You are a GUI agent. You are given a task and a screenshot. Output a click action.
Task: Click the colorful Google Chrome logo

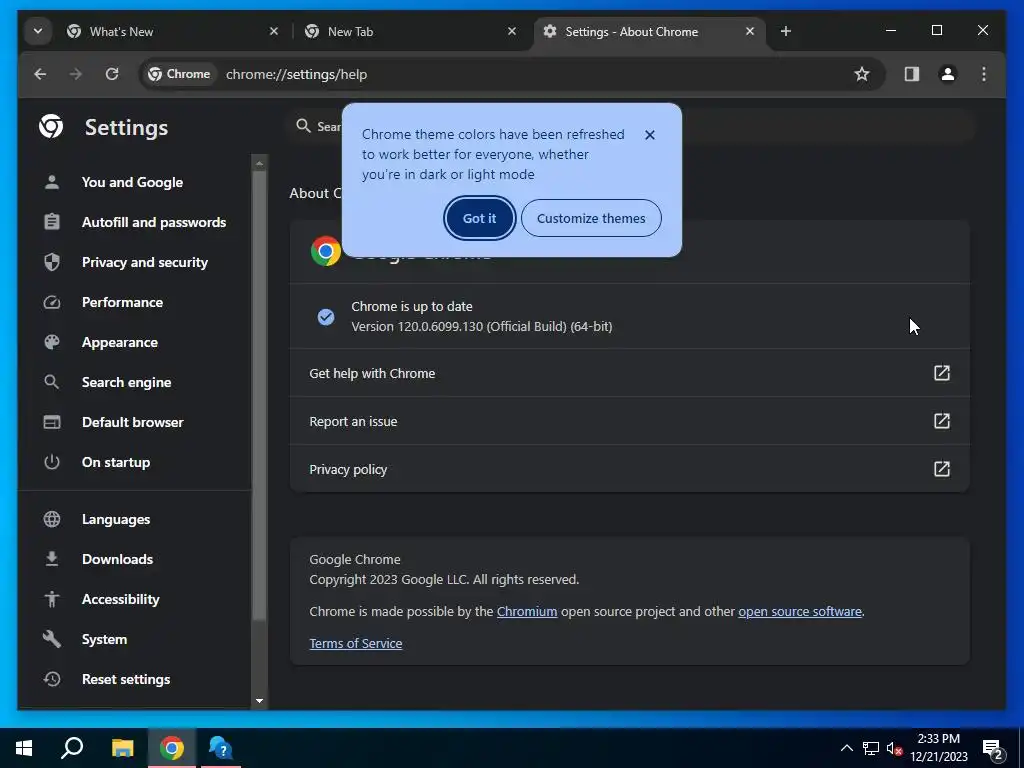click(x=326, y=251)
